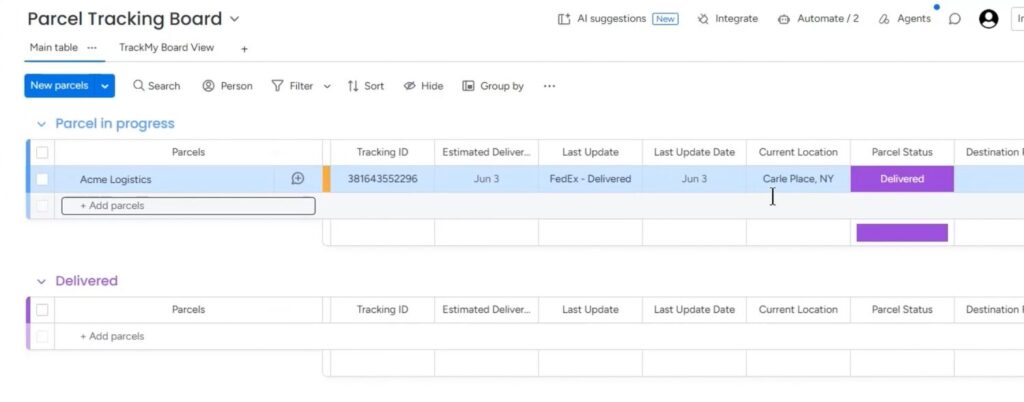The height and width of the screenshot is (402, 1024).
Task: Switch to TrackMy Board View tab
Action: [x=167, y=48]
